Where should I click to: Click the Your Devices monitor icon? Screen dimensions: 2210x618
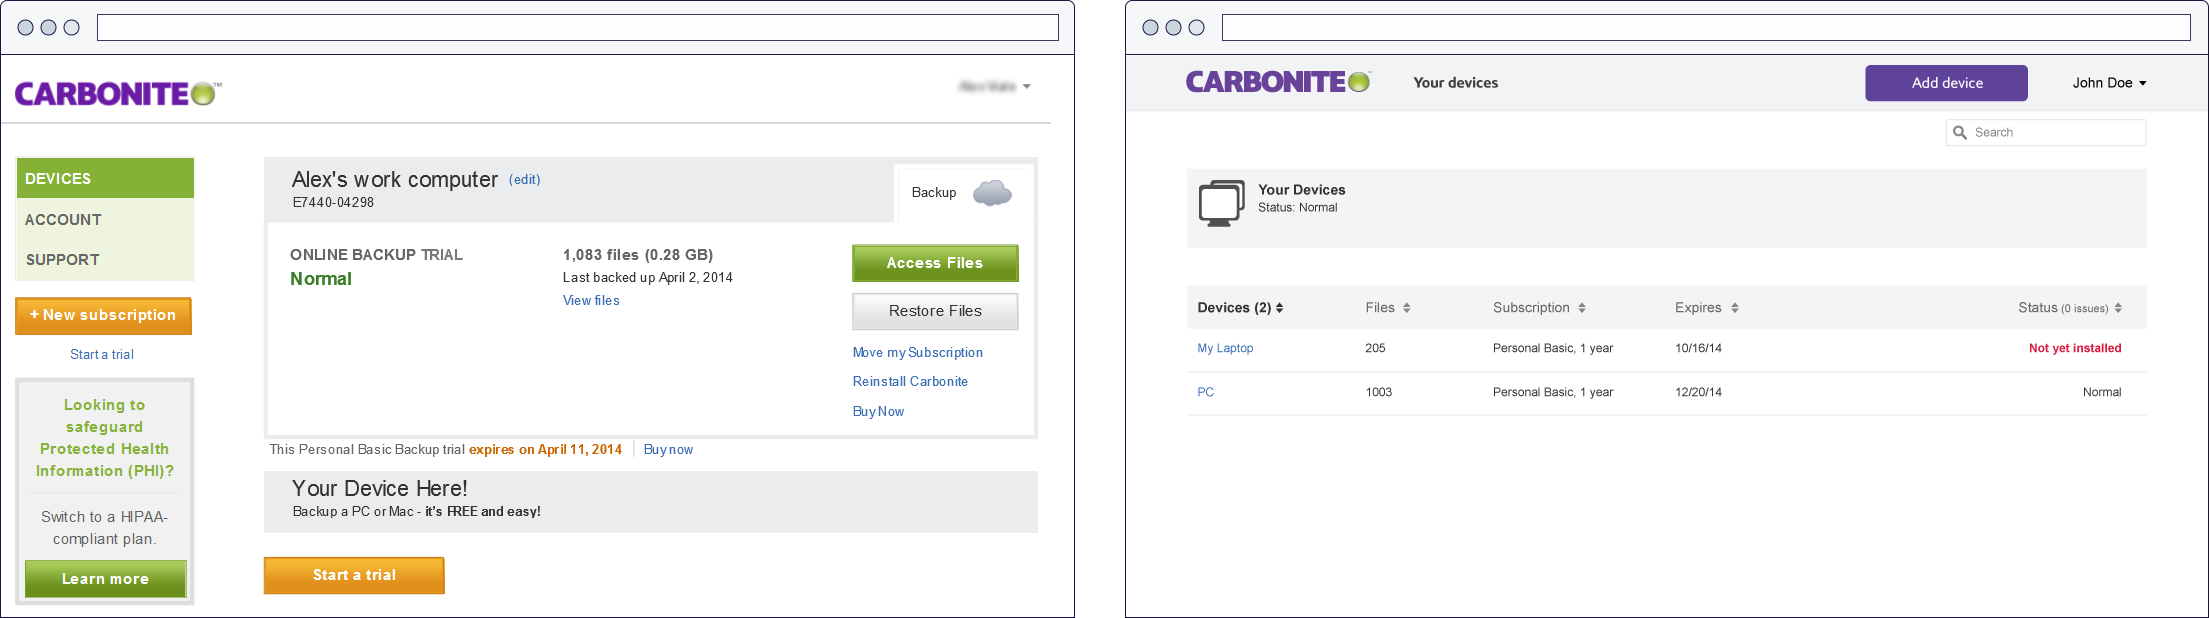(x=1221, y=203)
